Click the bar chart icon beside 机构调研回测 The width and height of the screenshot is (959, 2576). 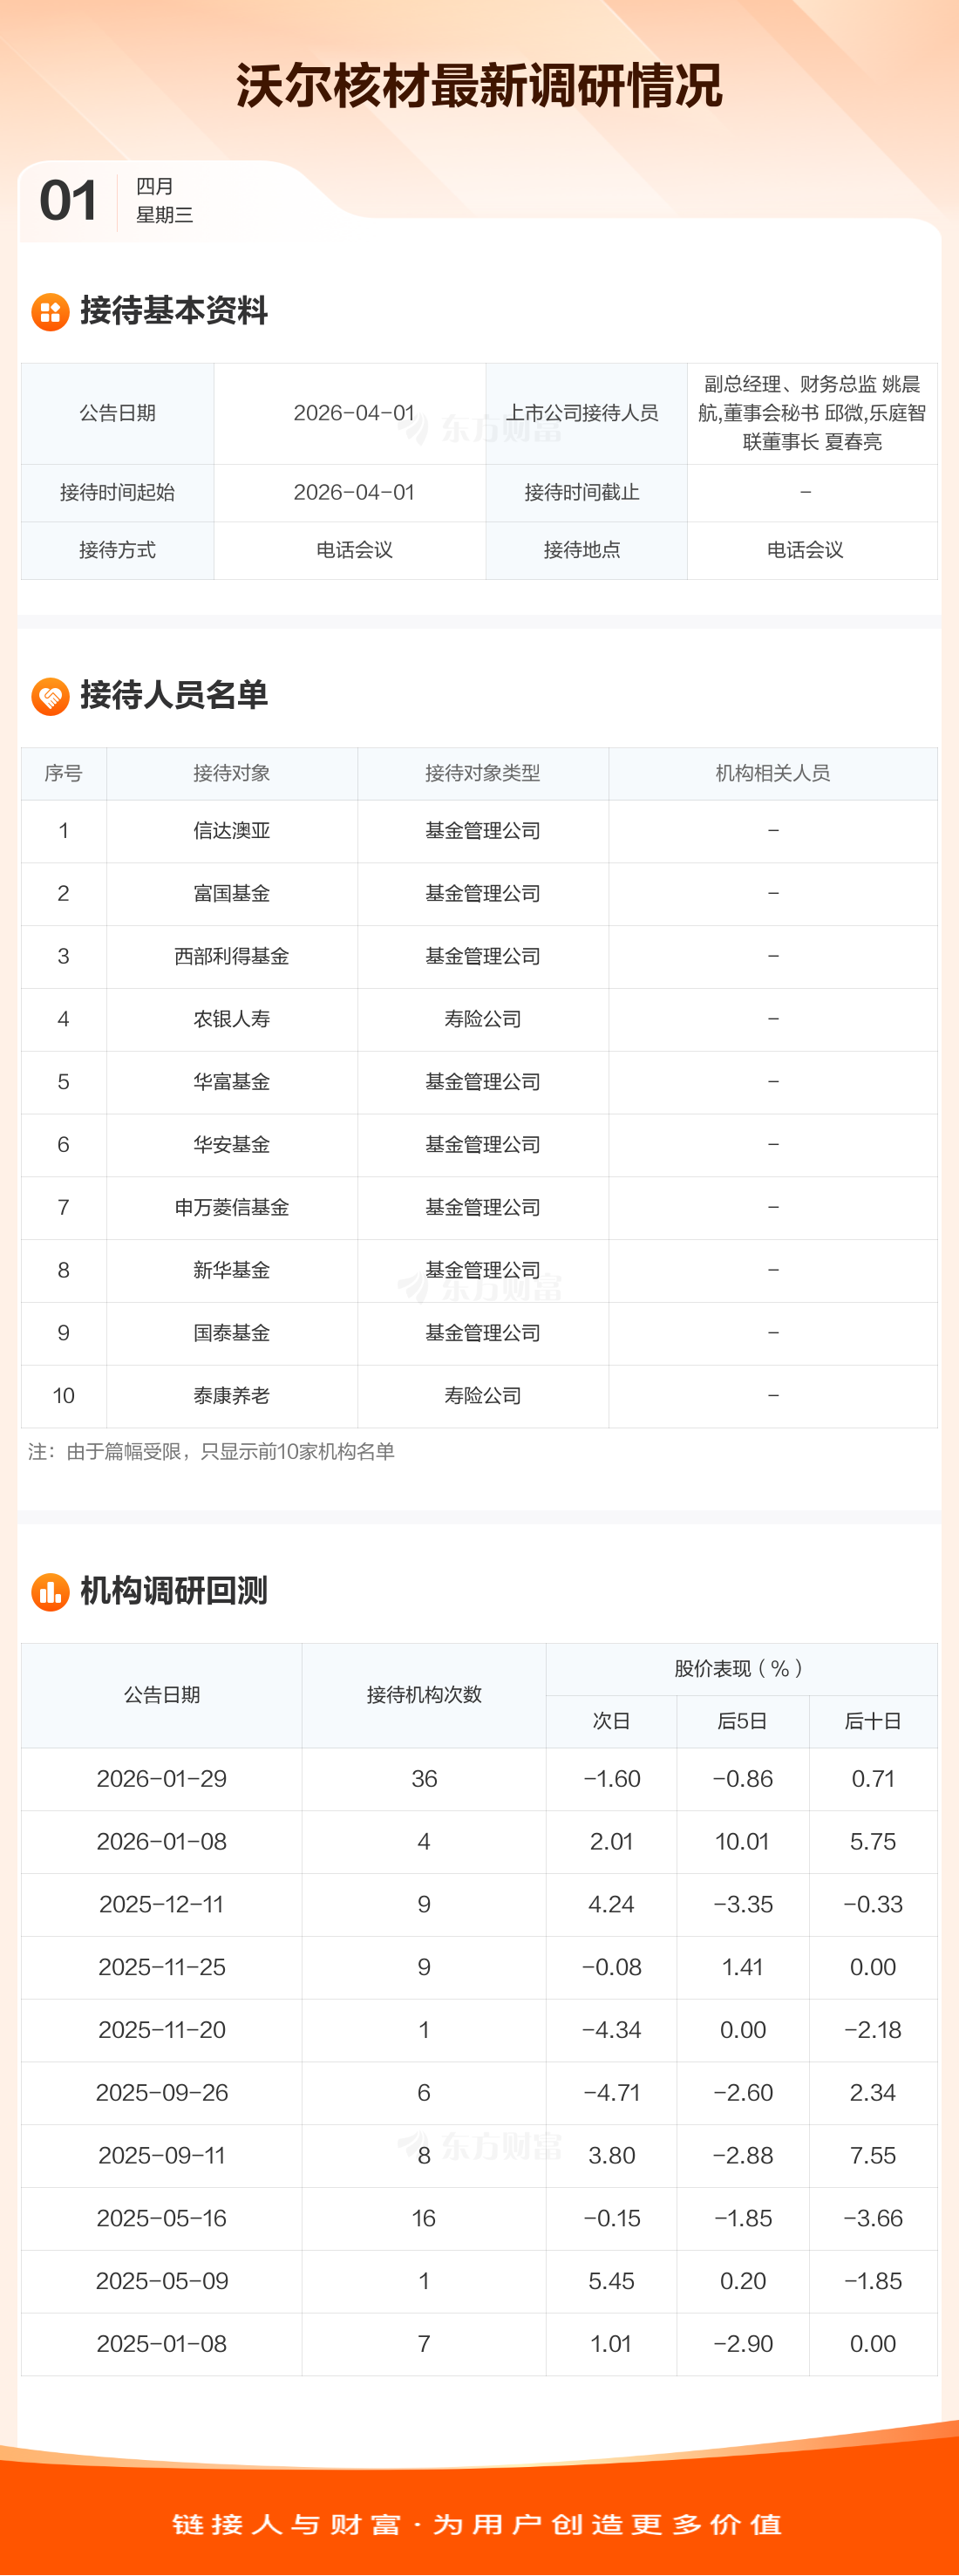click(50, 1591)
